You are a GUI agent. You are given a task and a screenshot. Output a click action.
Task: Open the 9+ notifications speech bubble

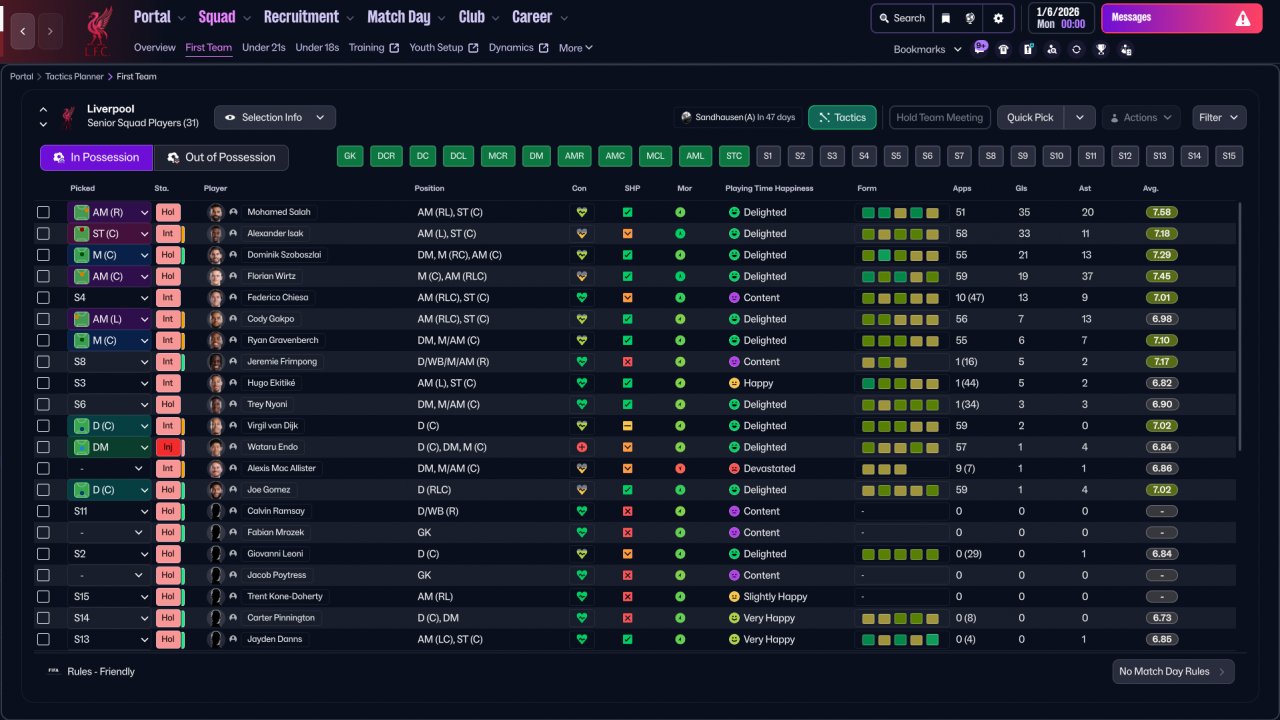pyautogui.click(x=980, y=47)
